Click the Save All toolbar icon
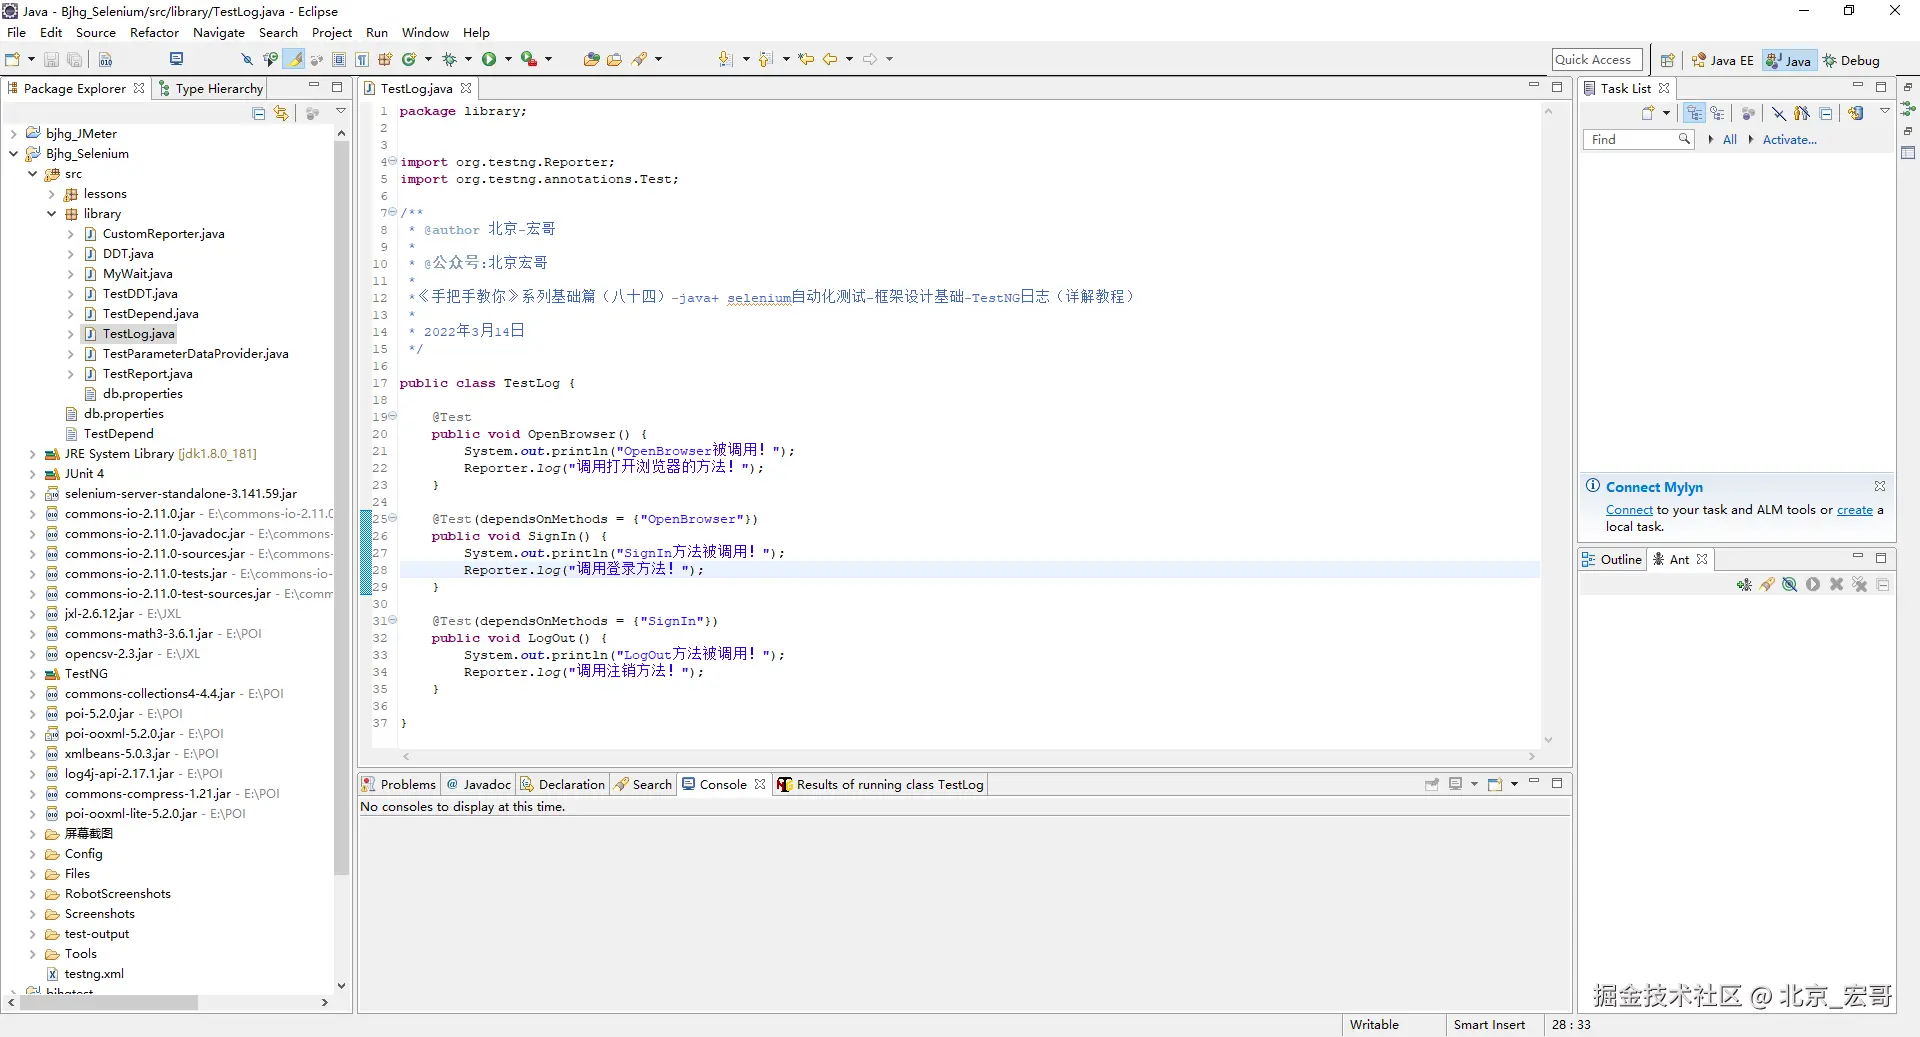 74,60
